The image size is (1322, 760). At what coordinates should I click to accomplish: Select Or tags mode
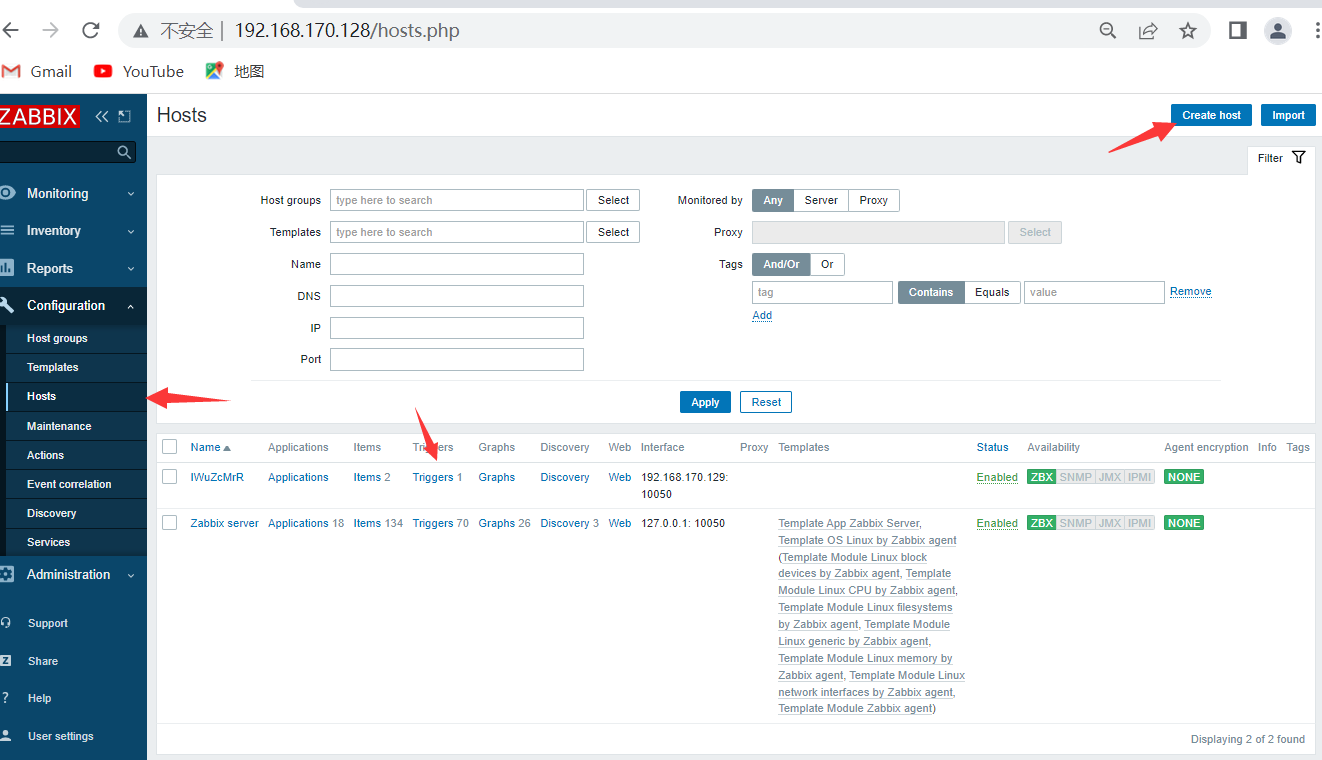[x=827, y=264]
